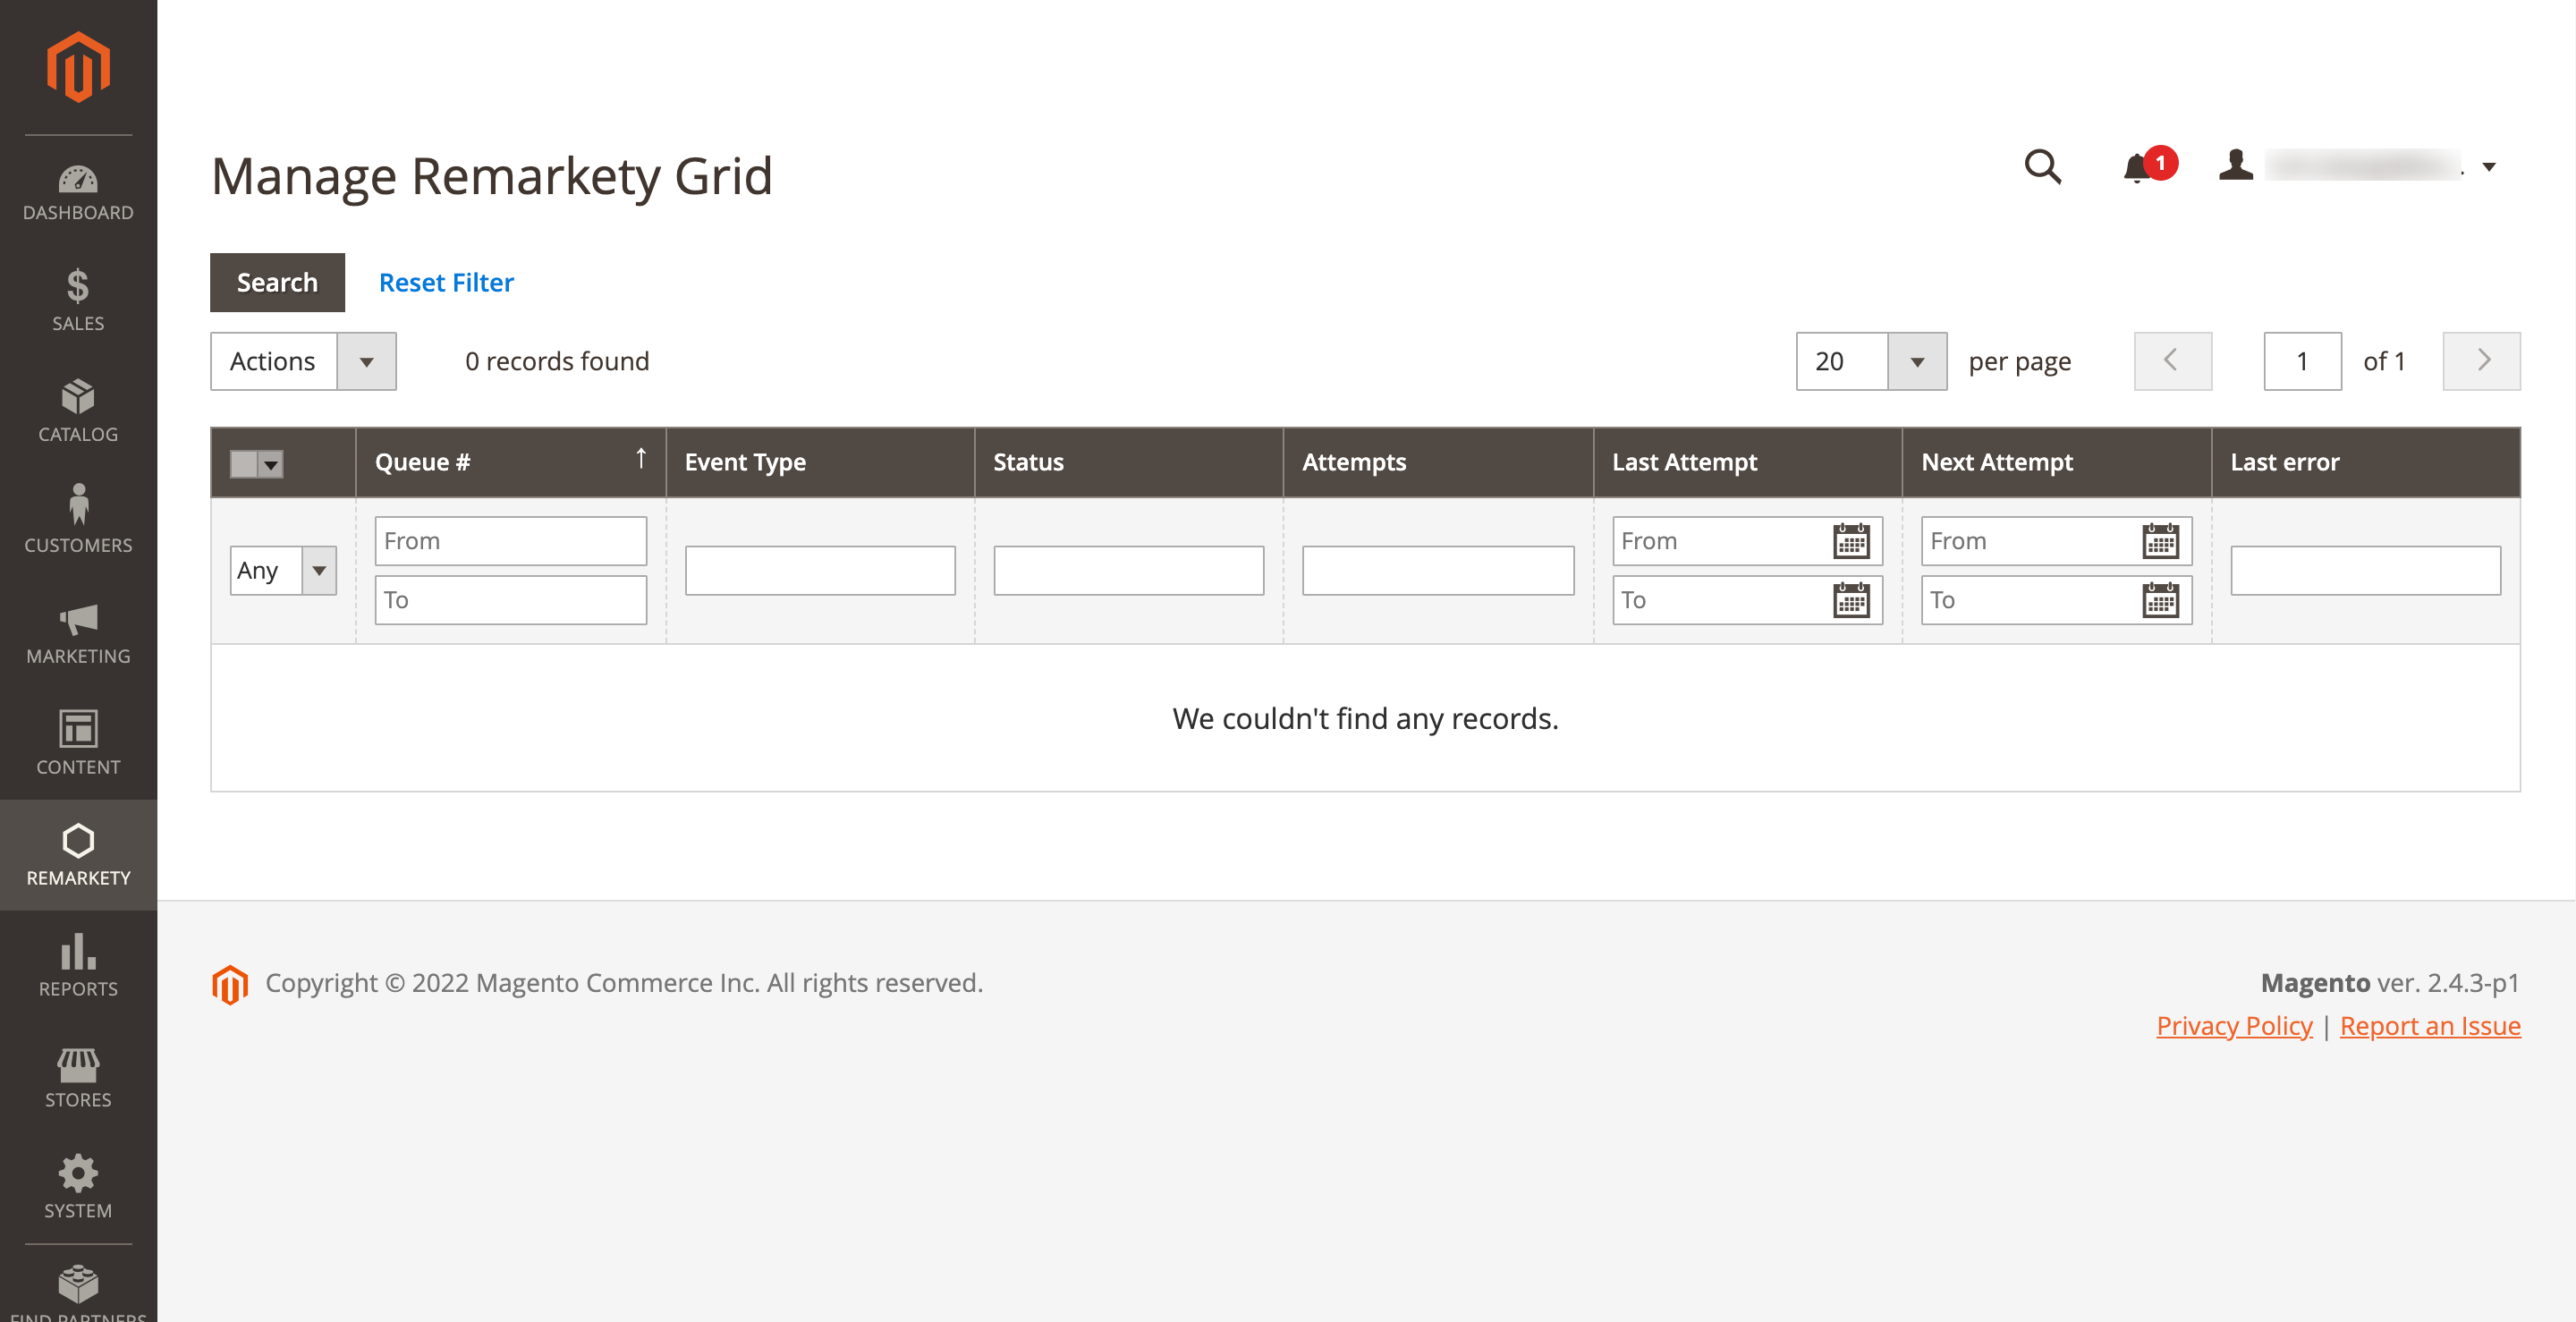Open the per page count dropdown
This screenshot has width=2576, height=1322.
1871,361
